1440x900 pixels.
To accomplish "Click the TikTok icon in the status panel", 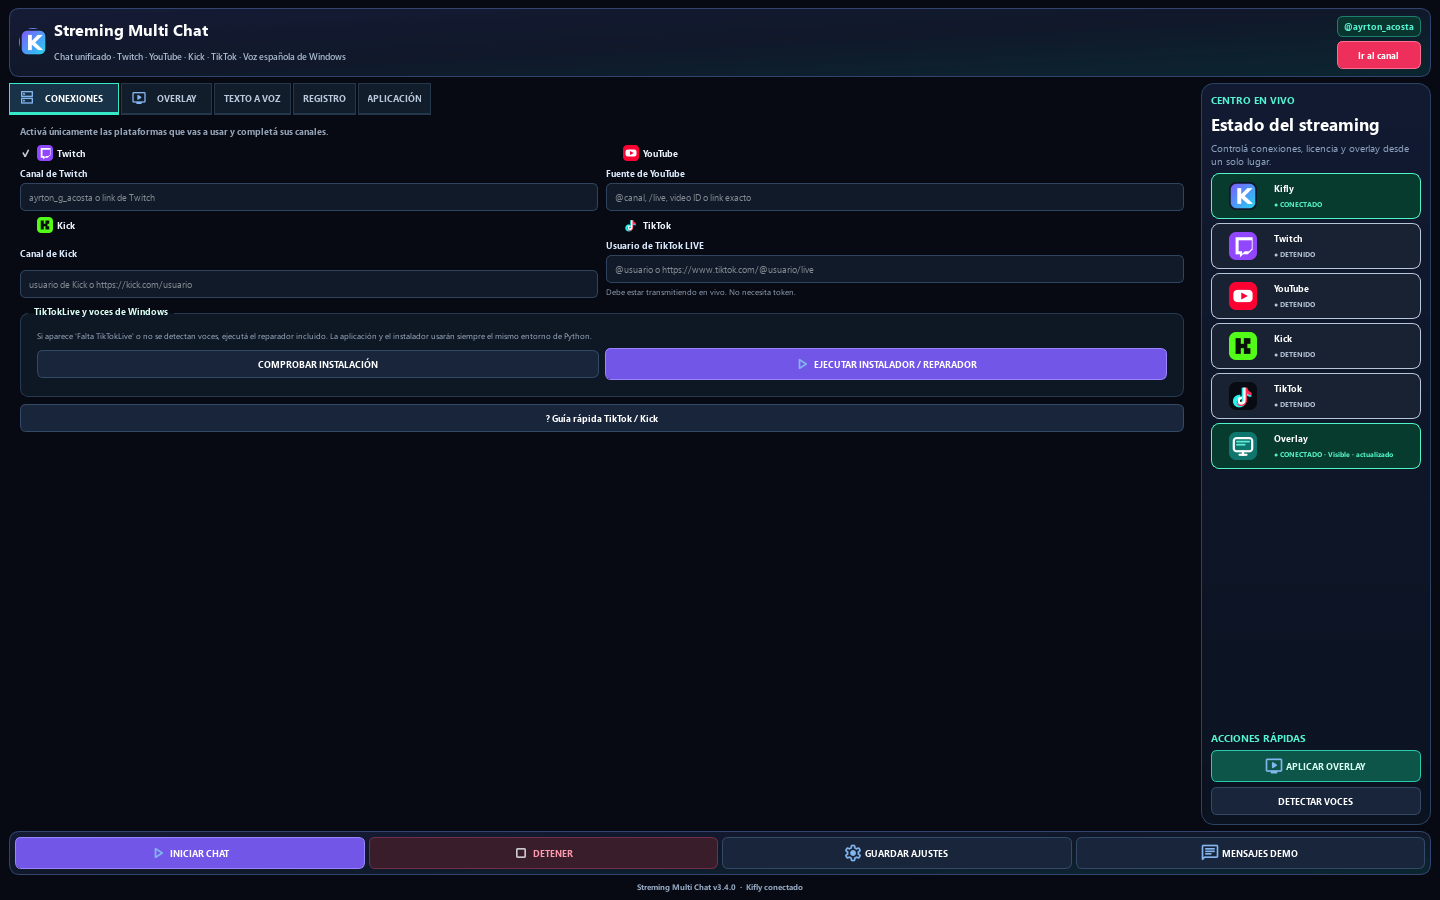I will (x=1243, y=396).
